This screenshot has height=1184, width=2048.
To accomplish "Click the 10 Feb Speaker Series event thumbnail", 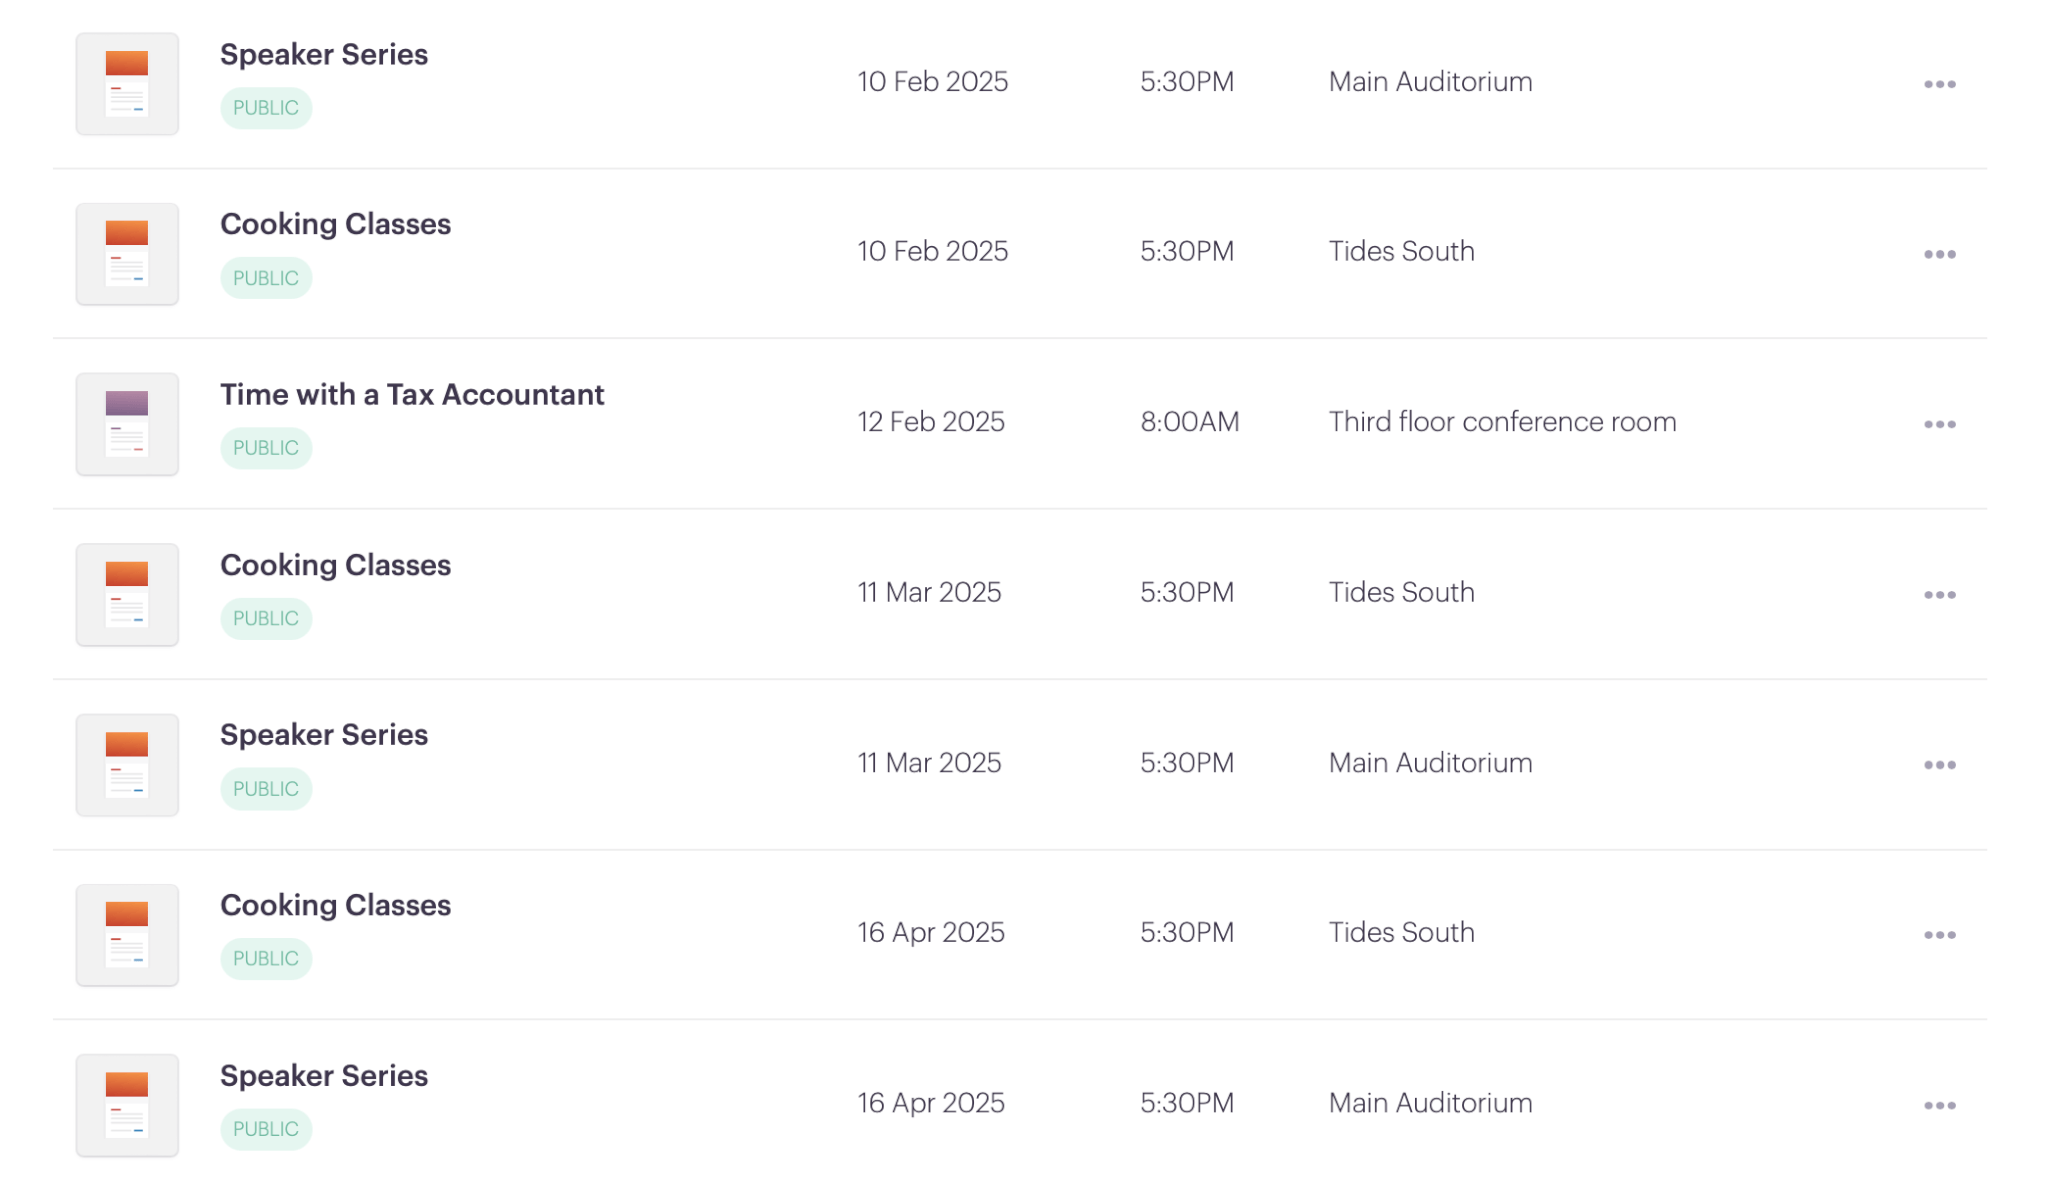I will click(127, 84).
